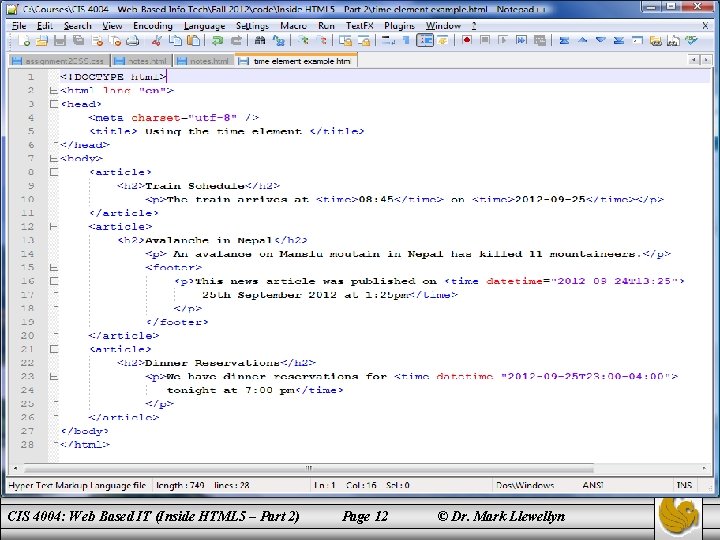Click the Save All toolbar icon
The width and height of the screenshot is (720, 540).
[79, 41]
